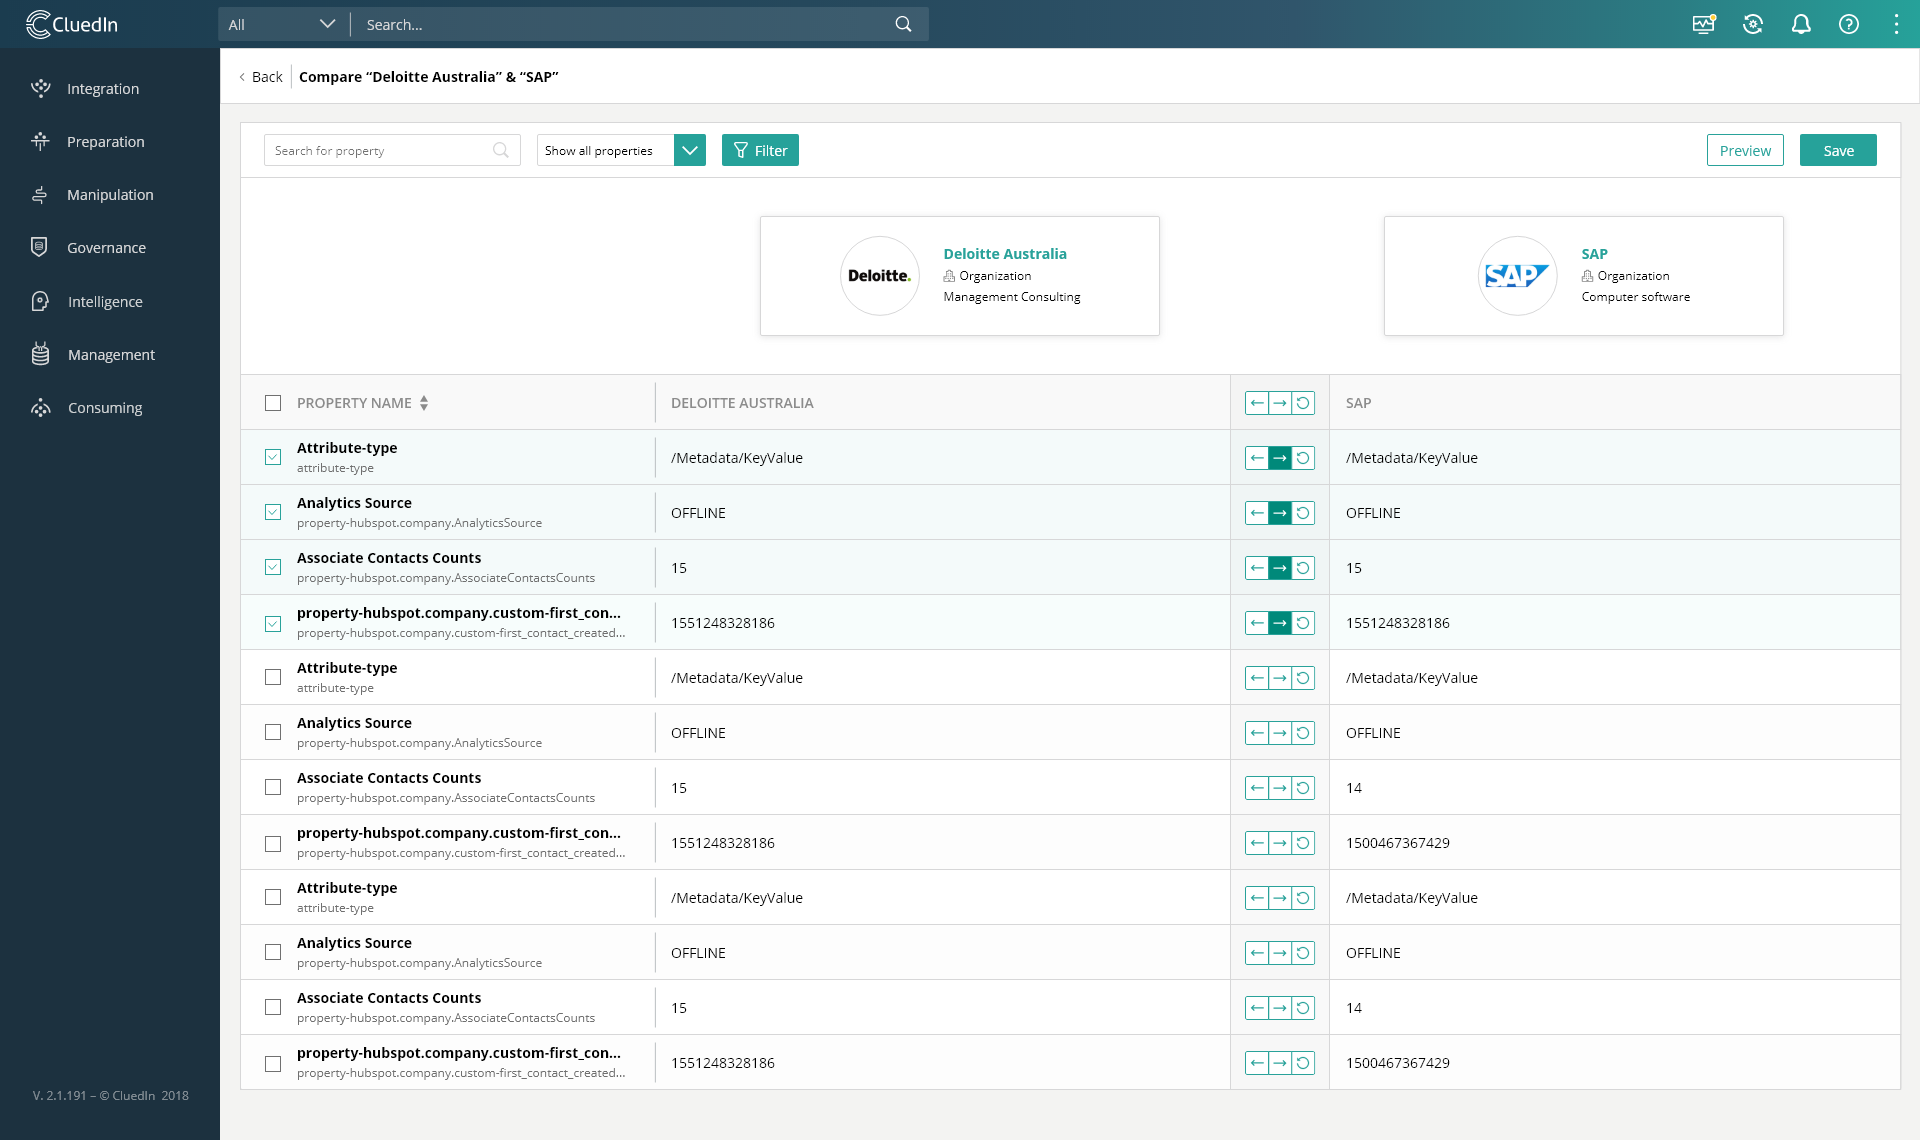Screen dimensions: 1920x1140
Task: Open the Management database icon
Action: coord(40,354)
